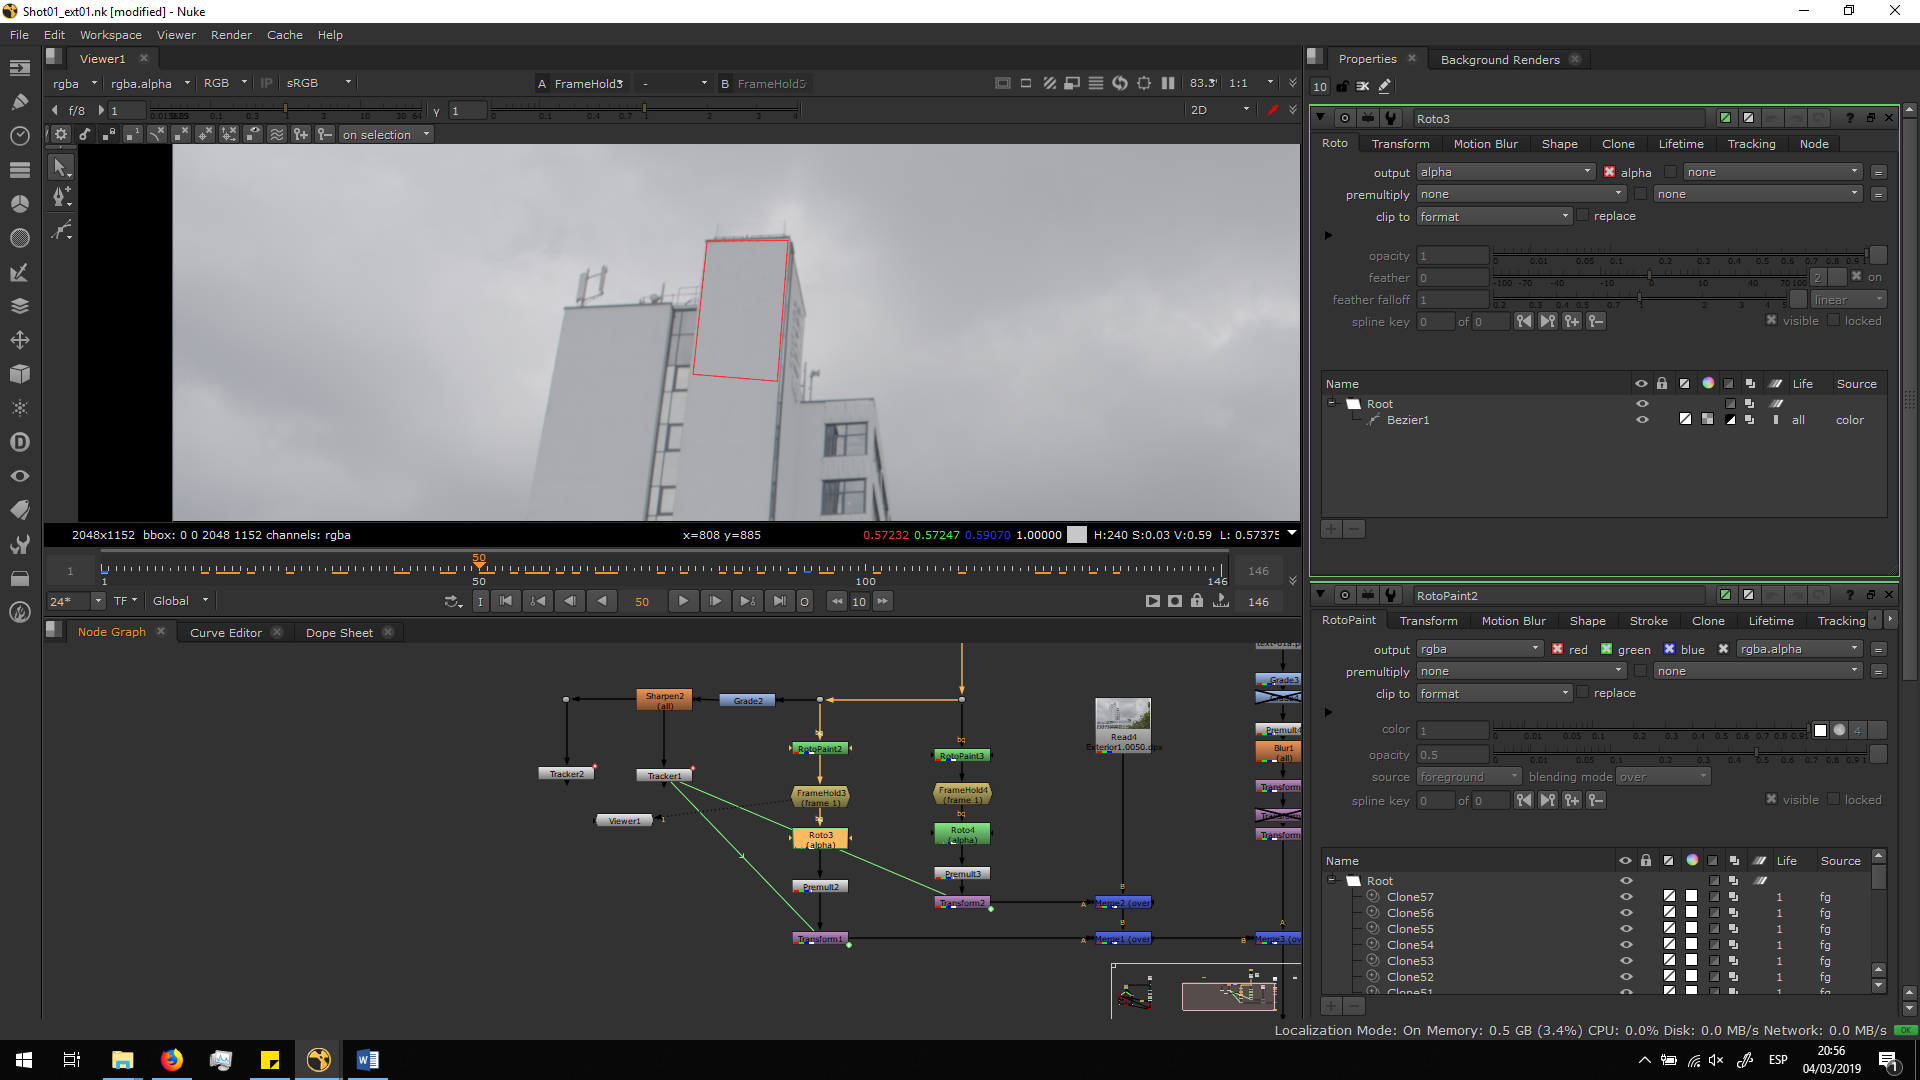Click the pause viewer updates icon
1920x1080 pixels.
tap(1167, 83)
